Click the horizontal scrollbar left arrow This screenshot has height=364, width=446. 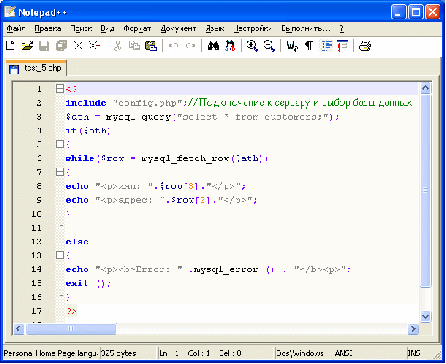19,329
